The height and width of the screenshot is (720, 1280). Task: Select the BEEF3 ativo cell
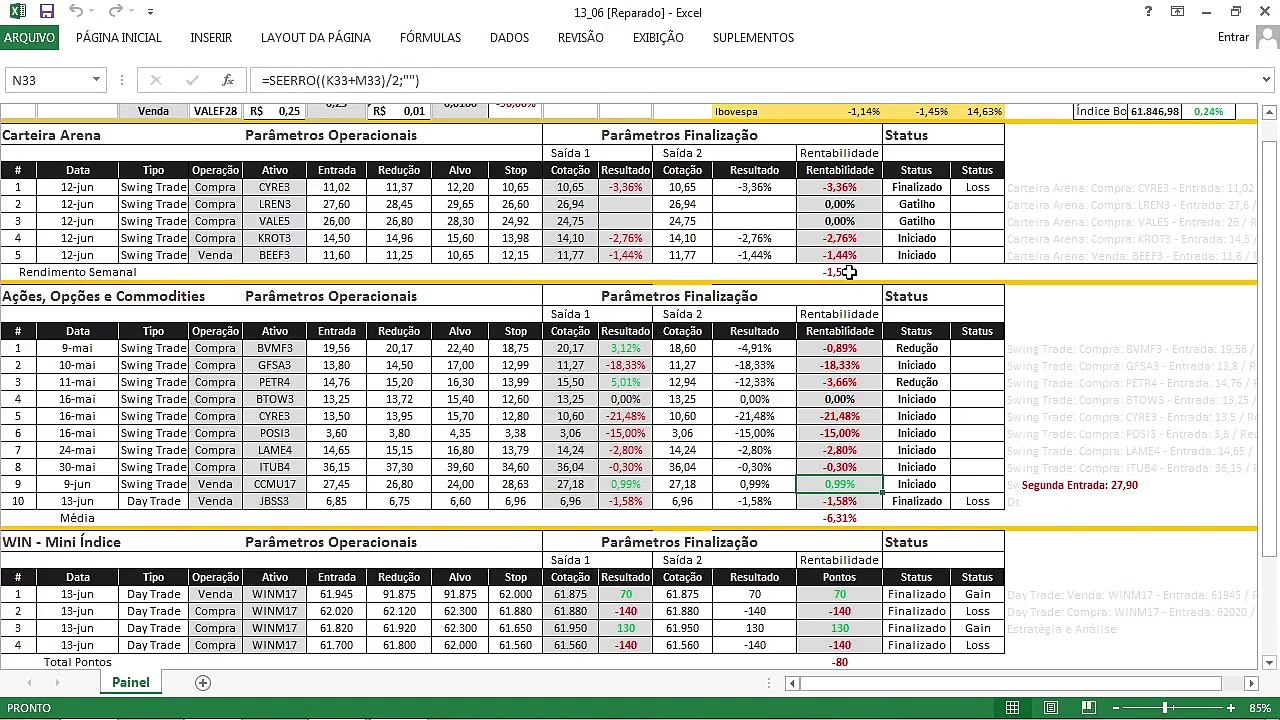point(274,255)
